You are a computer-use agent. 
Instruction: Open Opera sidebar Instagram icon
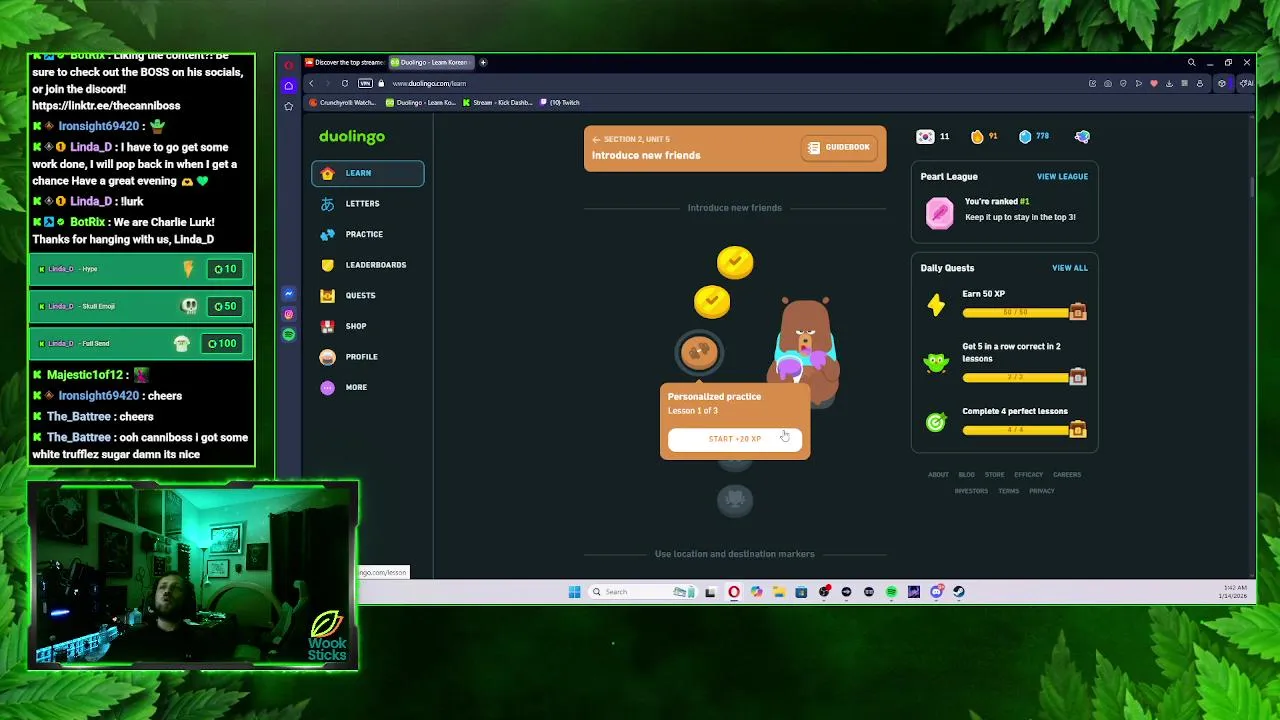pyautogui.click(x=288, y=314)
